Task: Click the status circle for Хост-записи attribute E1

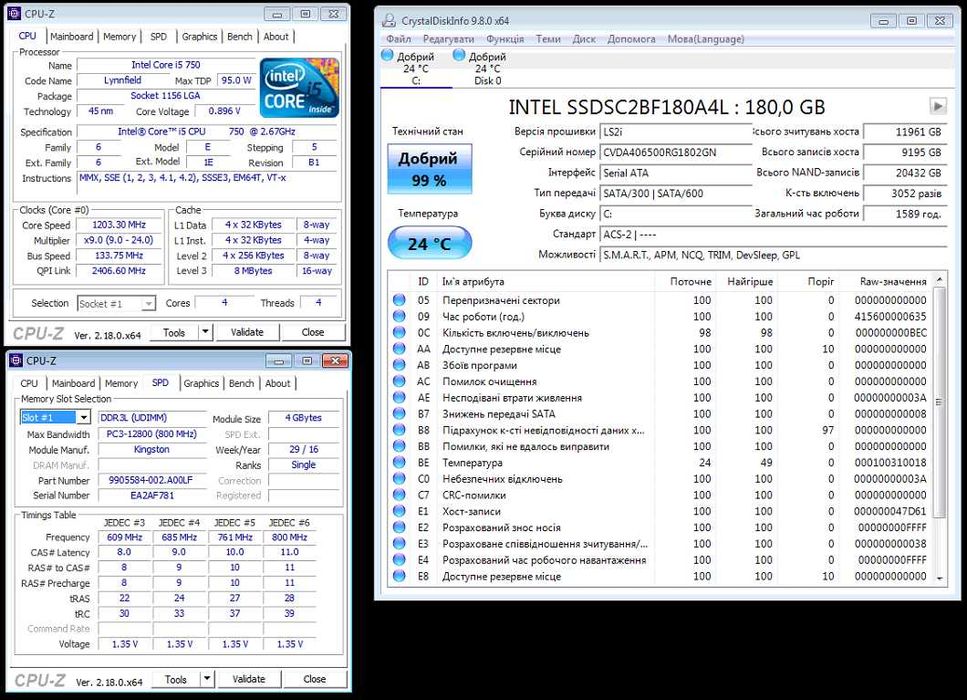Action: coord(399,511)
